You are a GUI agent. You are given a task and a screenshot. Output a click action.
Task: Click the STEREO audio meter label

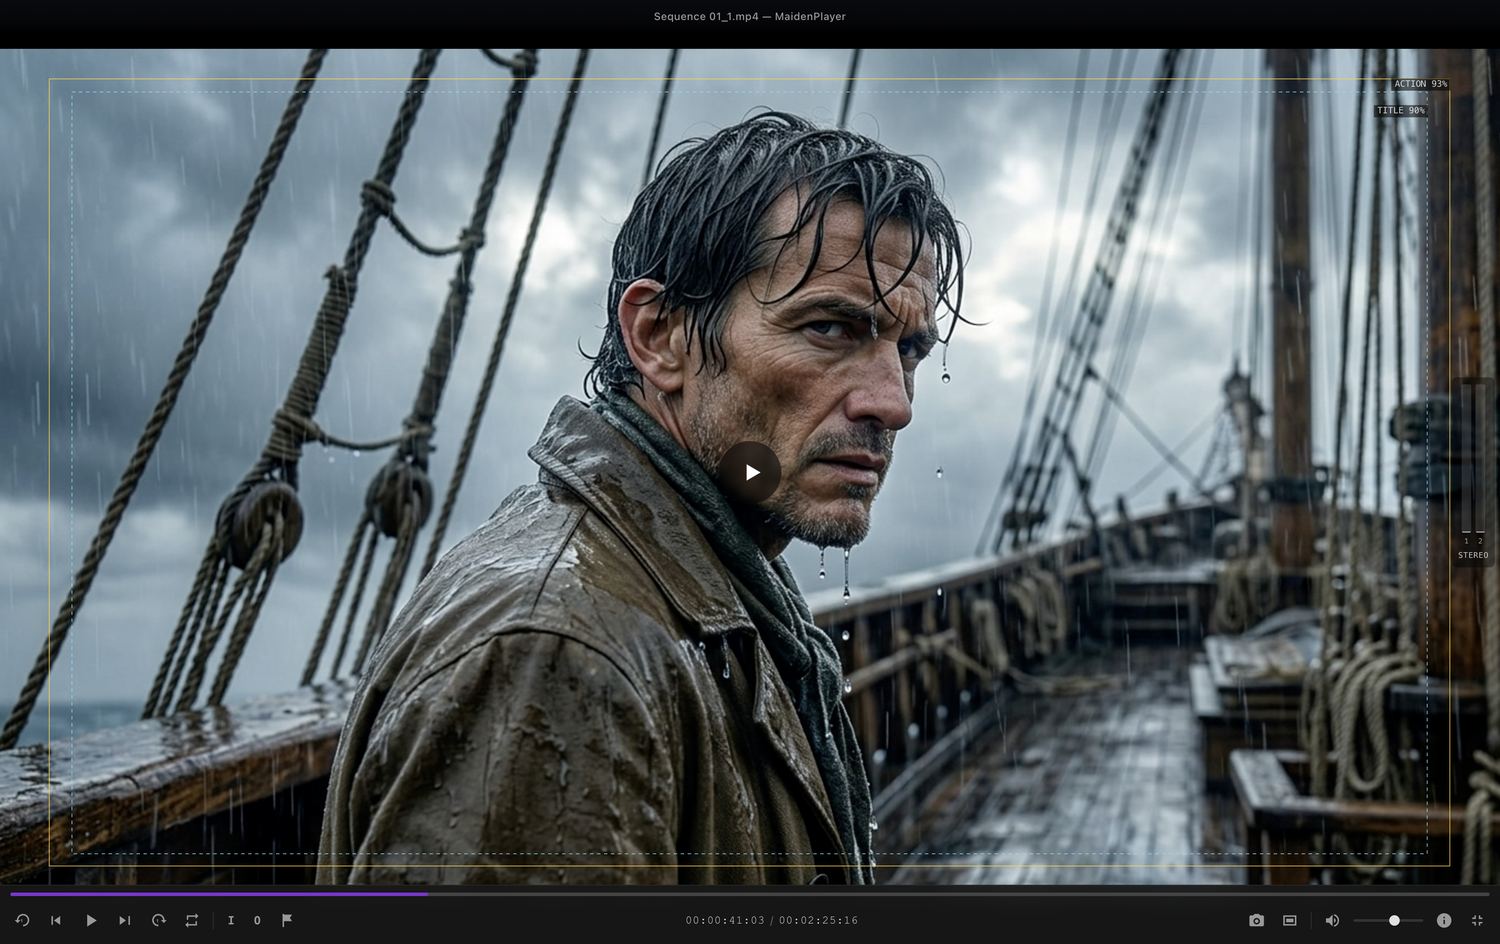tap(1473, 555)
